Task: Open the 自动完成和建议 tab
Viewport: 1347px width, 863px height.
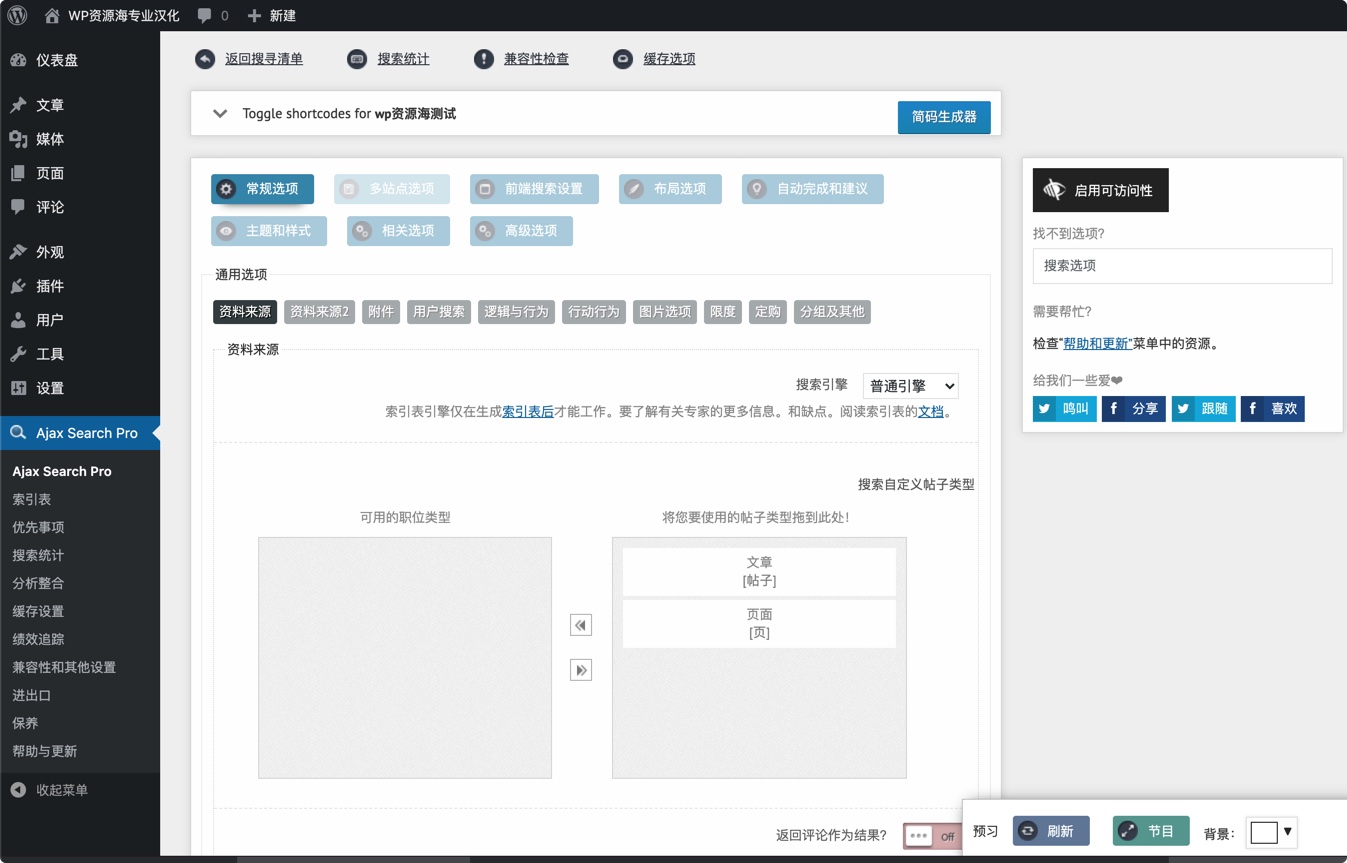Action: (x=813, y=189)
